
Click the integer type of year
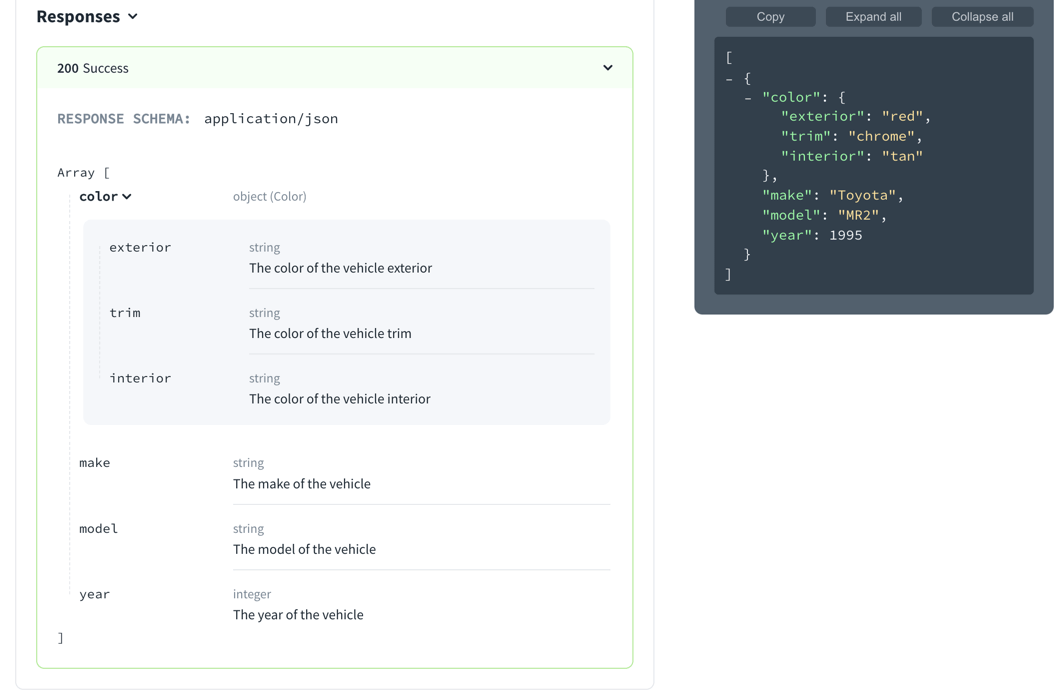pos(252,594)
